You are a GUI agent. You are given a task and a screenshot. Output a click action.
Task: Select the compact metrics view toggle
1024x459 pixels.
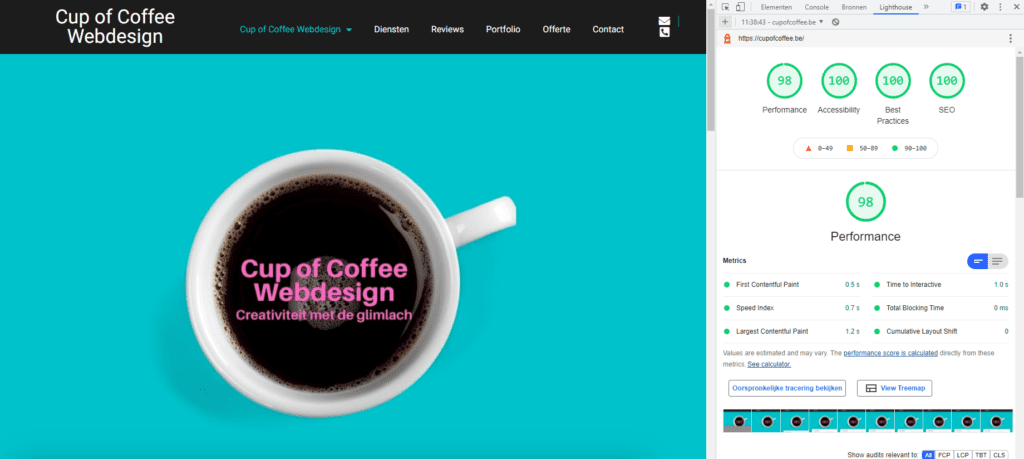click(x=978, y=261)
